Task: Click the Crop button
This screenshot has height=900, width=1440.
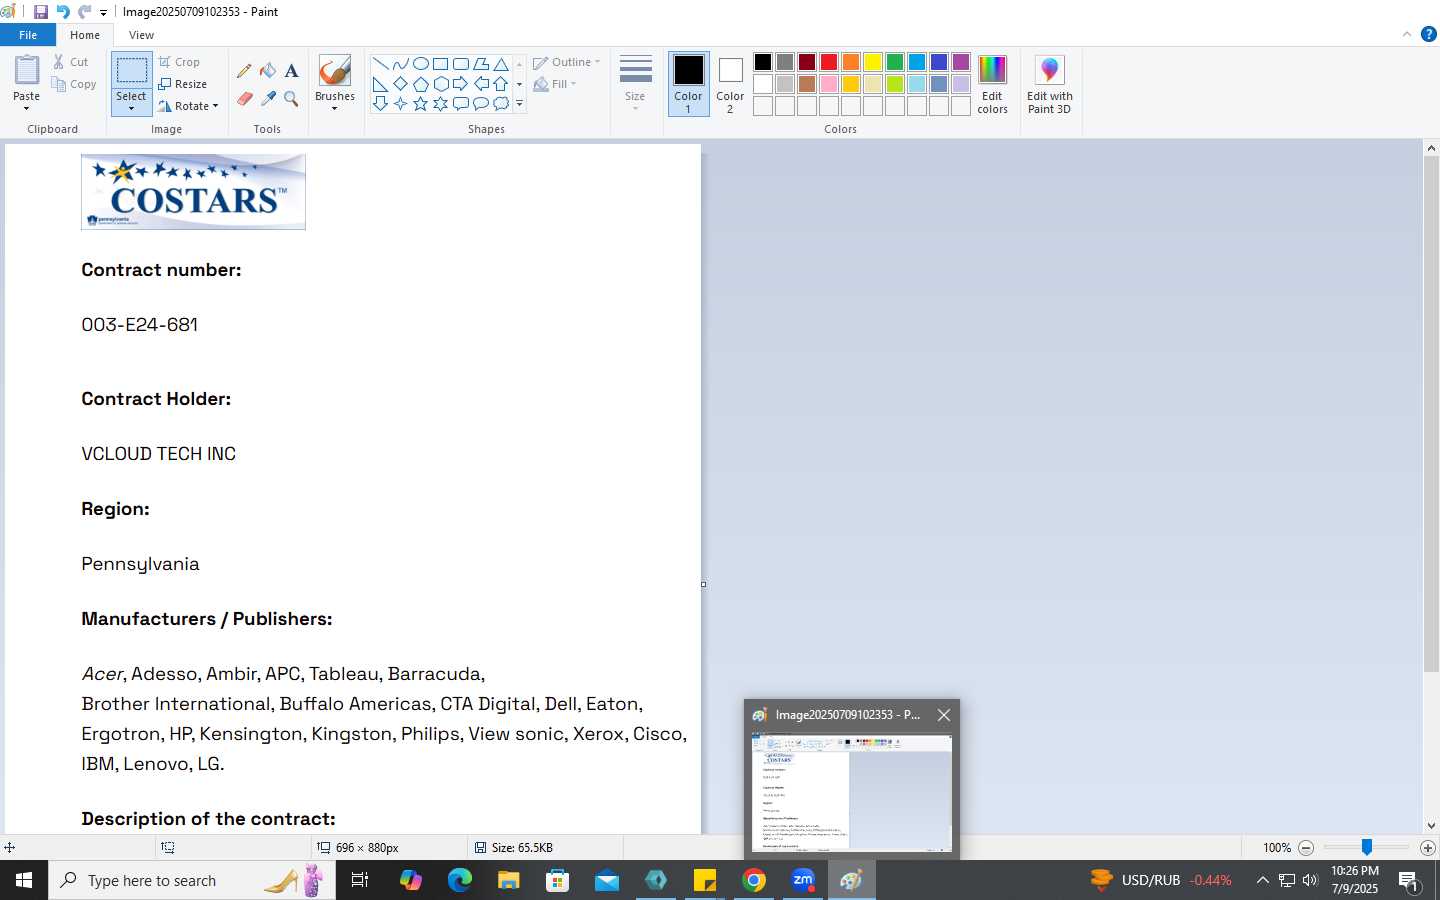Action: click(179, 62)
